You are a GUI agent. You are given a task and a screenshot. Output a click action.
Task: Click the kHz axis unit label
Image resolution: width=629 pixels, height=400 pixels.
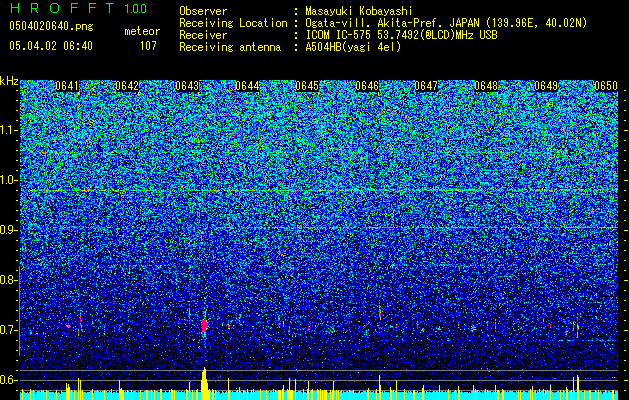[9, 81]
